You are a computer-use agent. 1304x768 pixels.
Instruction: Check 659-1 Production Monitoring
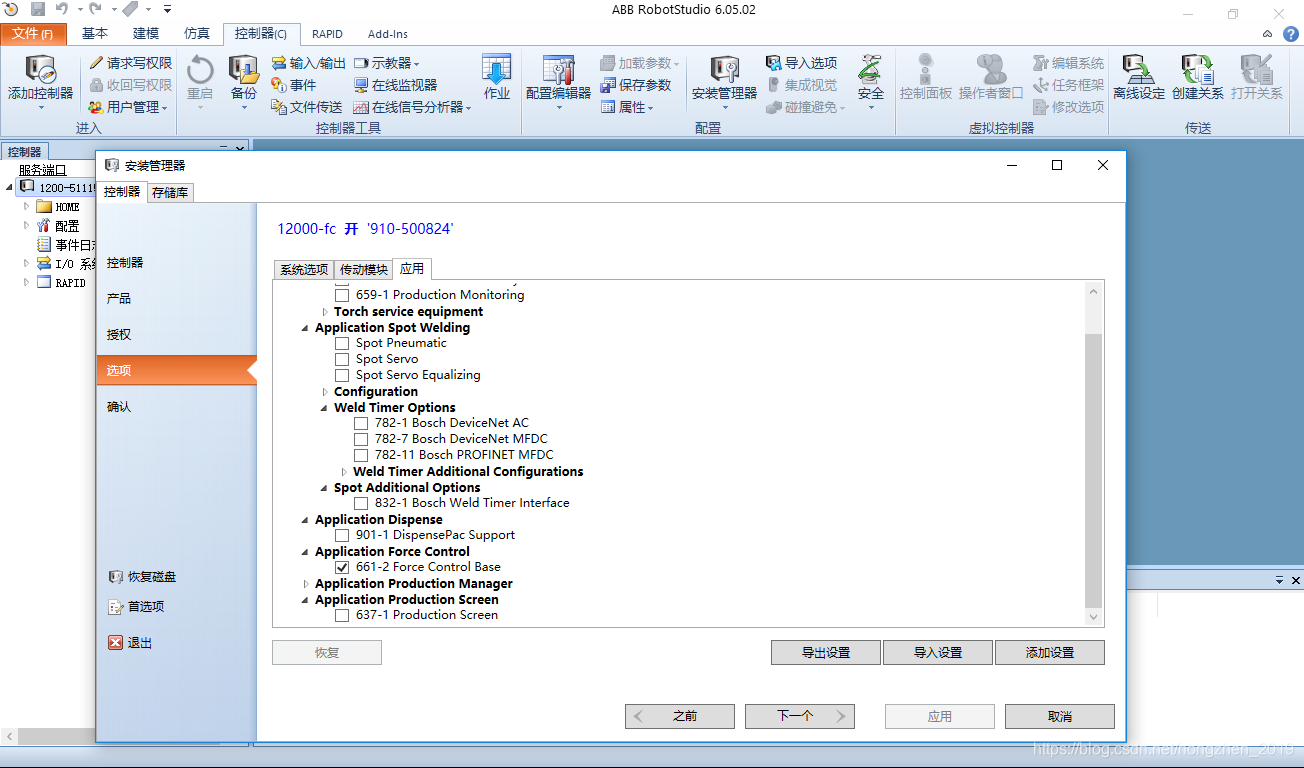click(342, 295)
